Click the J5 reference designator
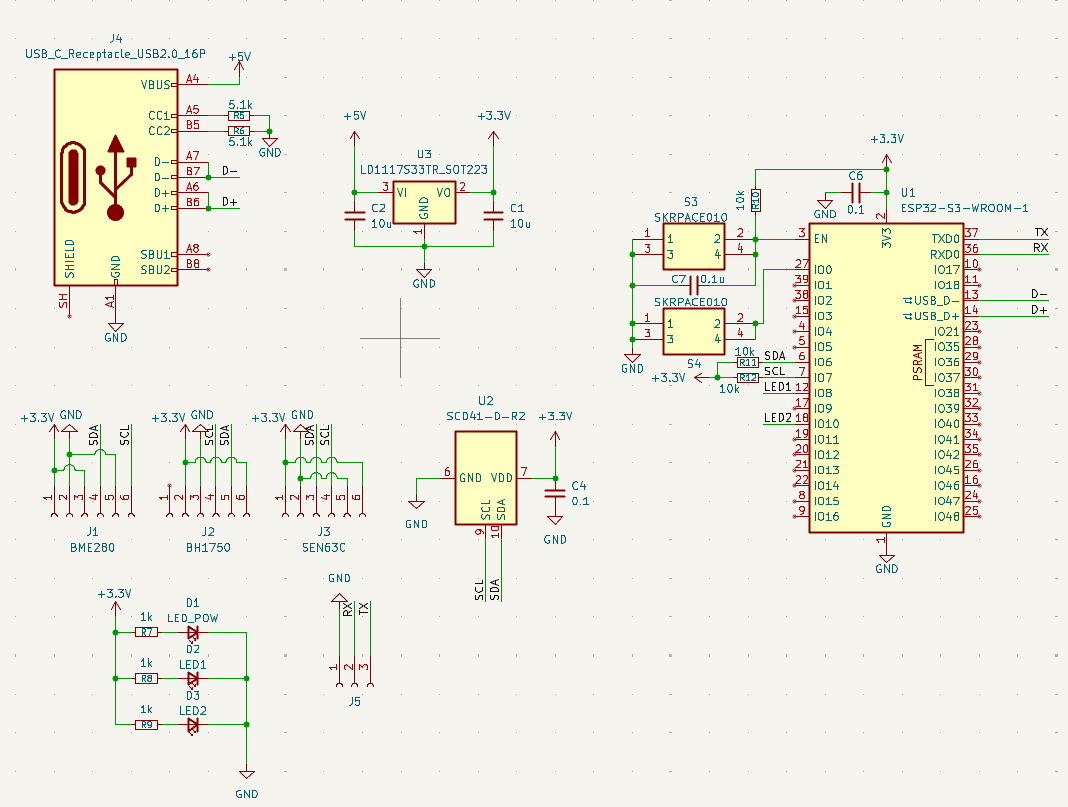 pos(355,701)
